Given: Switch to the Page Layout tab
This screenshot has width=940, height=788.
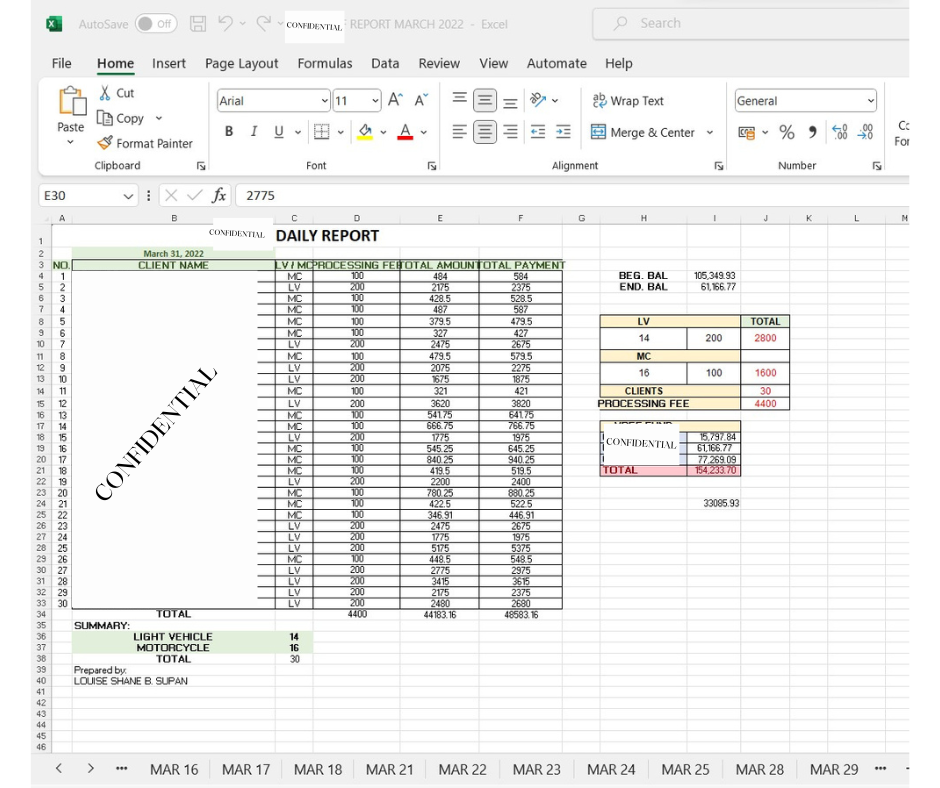Looking at the screenshot, I should point(242,63).
